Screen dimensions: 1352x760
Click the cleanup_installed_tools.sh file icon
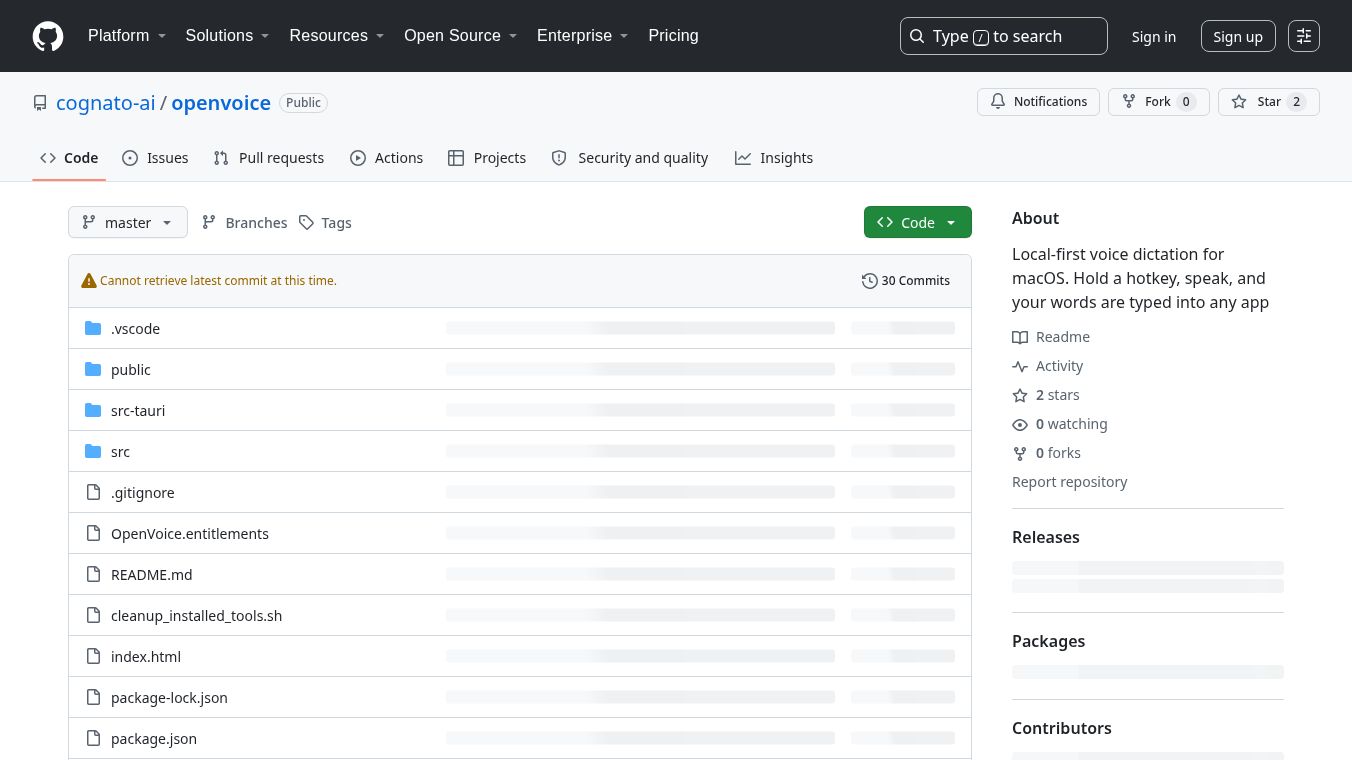pyautogui.click(x=93, y=615)
